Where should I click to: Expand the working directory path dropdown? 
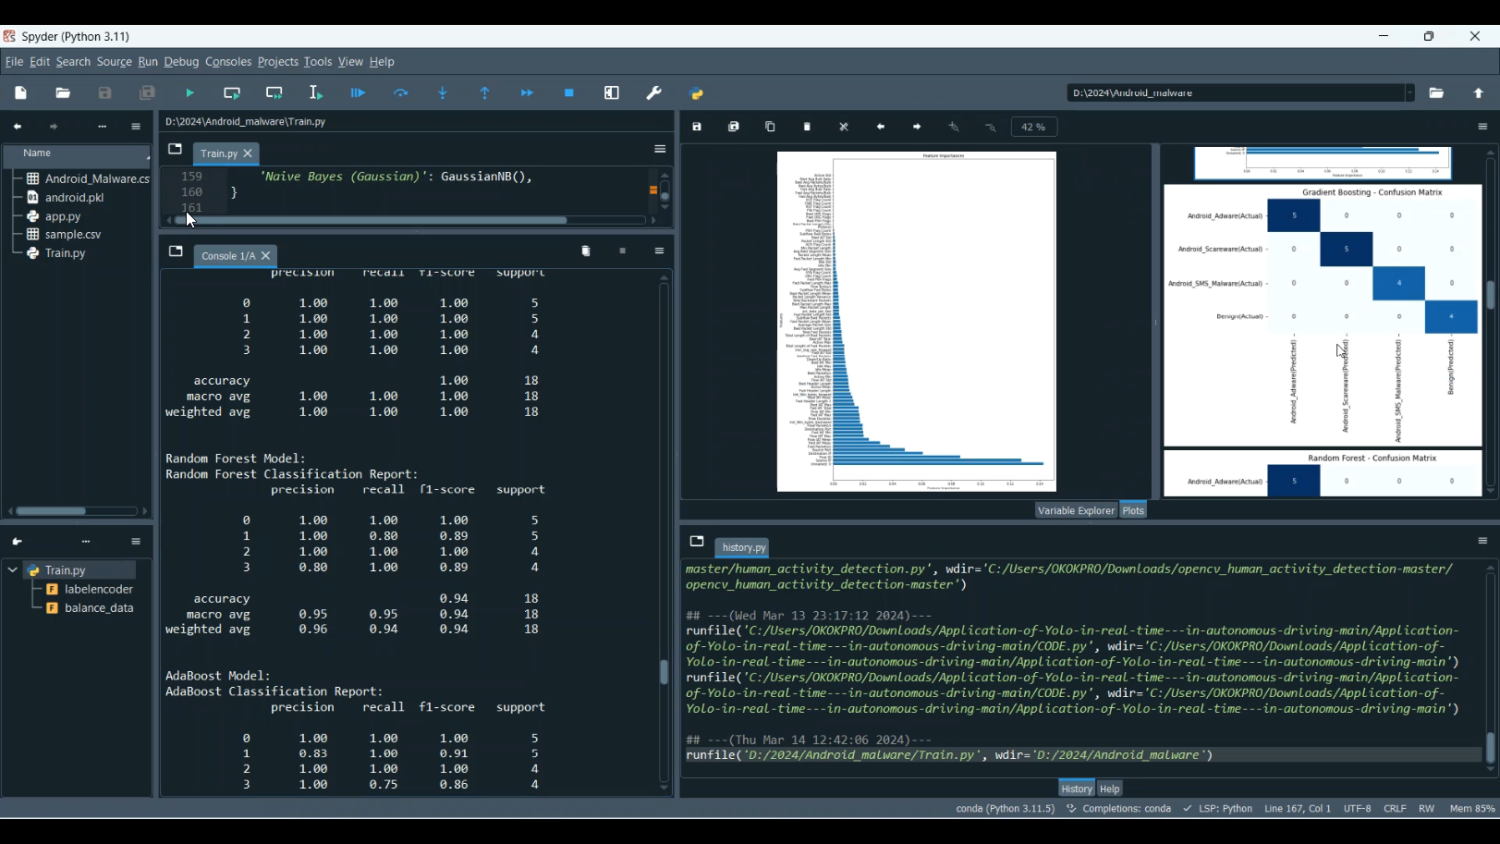(1410, 93)
